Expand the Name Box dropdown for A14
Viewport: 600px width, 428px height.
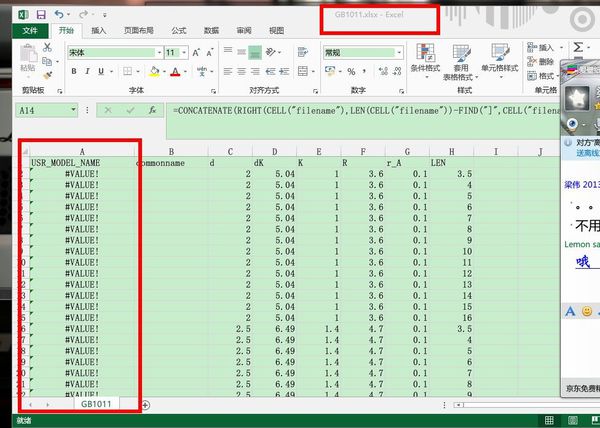point(73,110)
